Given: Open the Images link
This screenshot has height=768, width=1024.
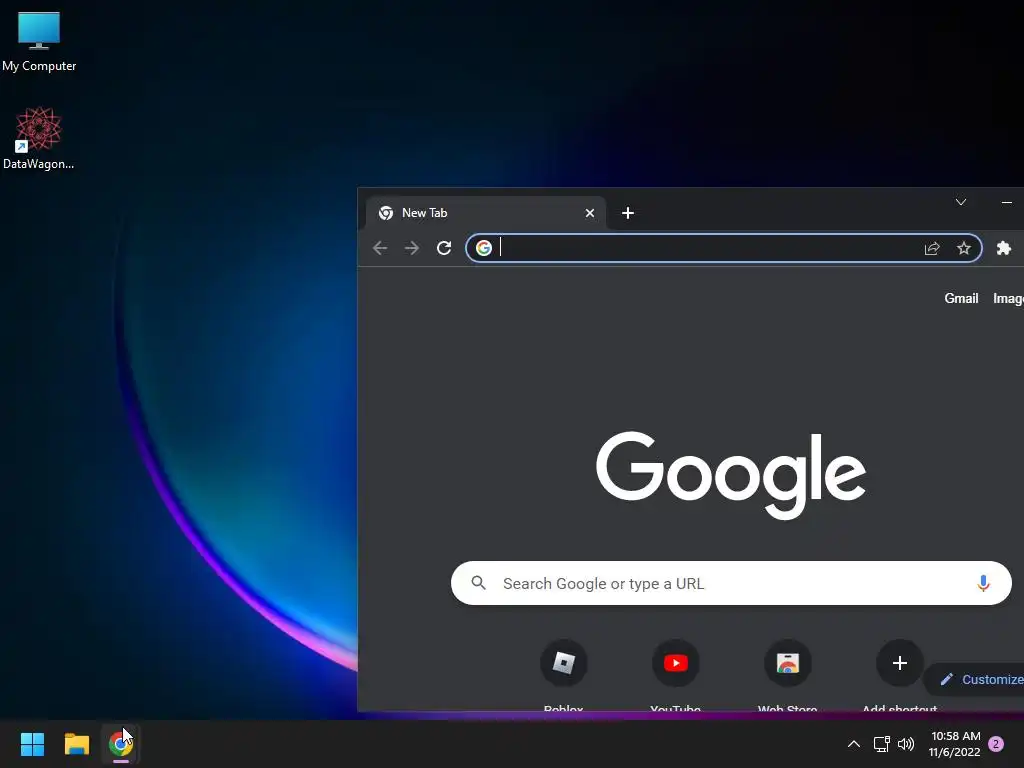Looking at the screenshot, I should pyautogui.click(x=1008, y=298).
